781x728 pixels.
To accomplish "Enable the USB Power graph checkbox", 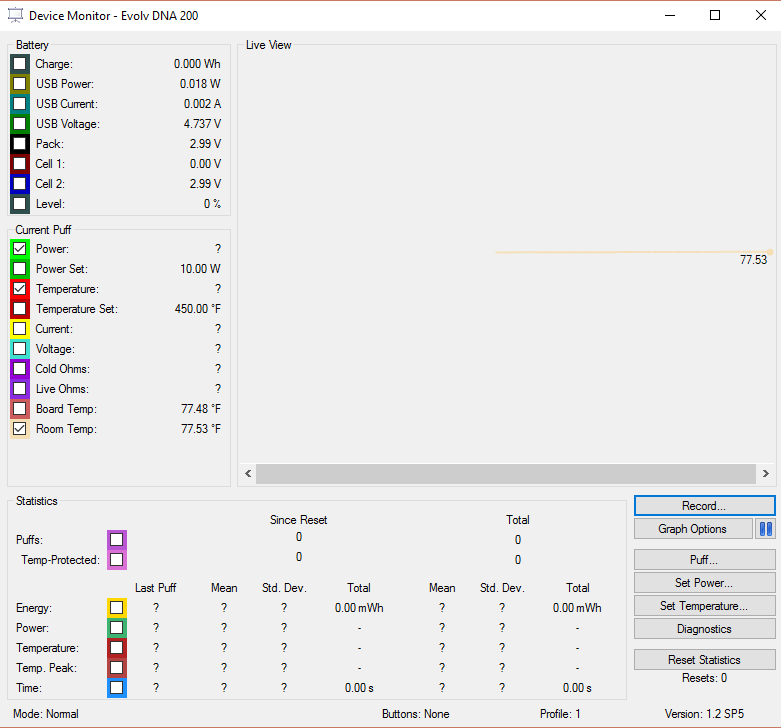I will [20, 84].
